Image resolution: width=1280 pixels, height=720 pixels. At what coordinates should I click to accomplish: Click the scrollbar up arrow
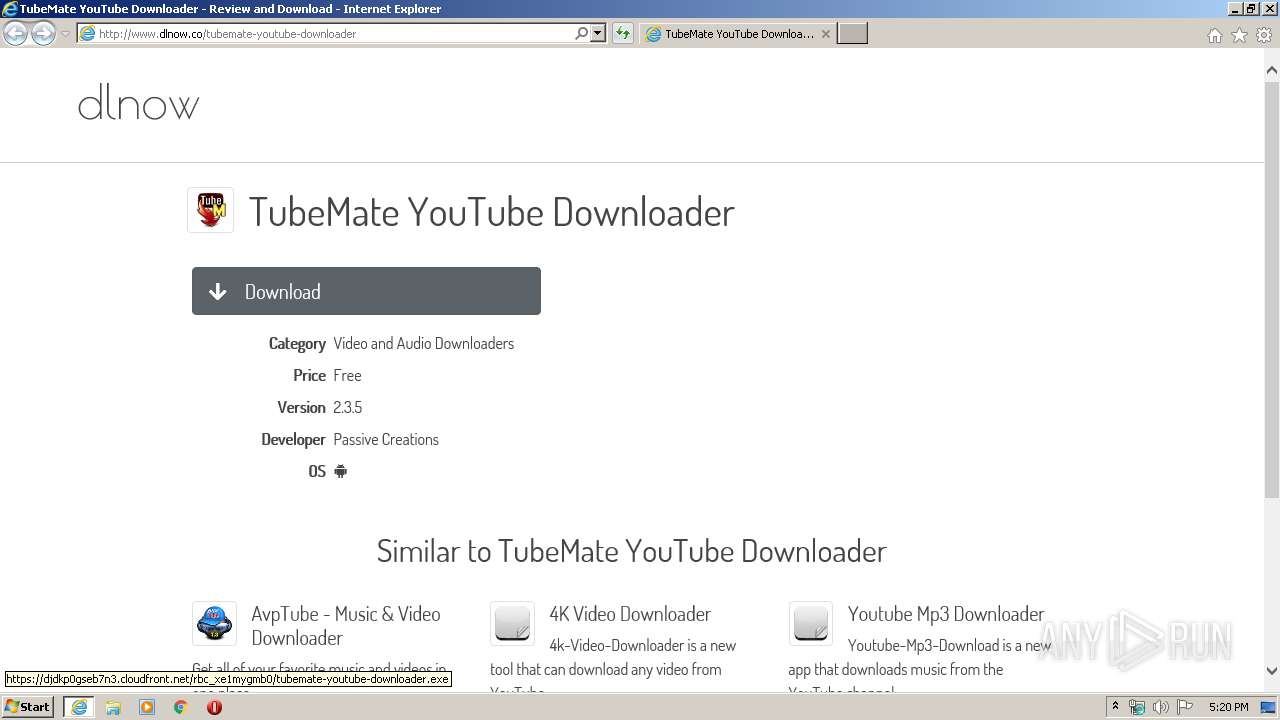tap(1272, 71)
